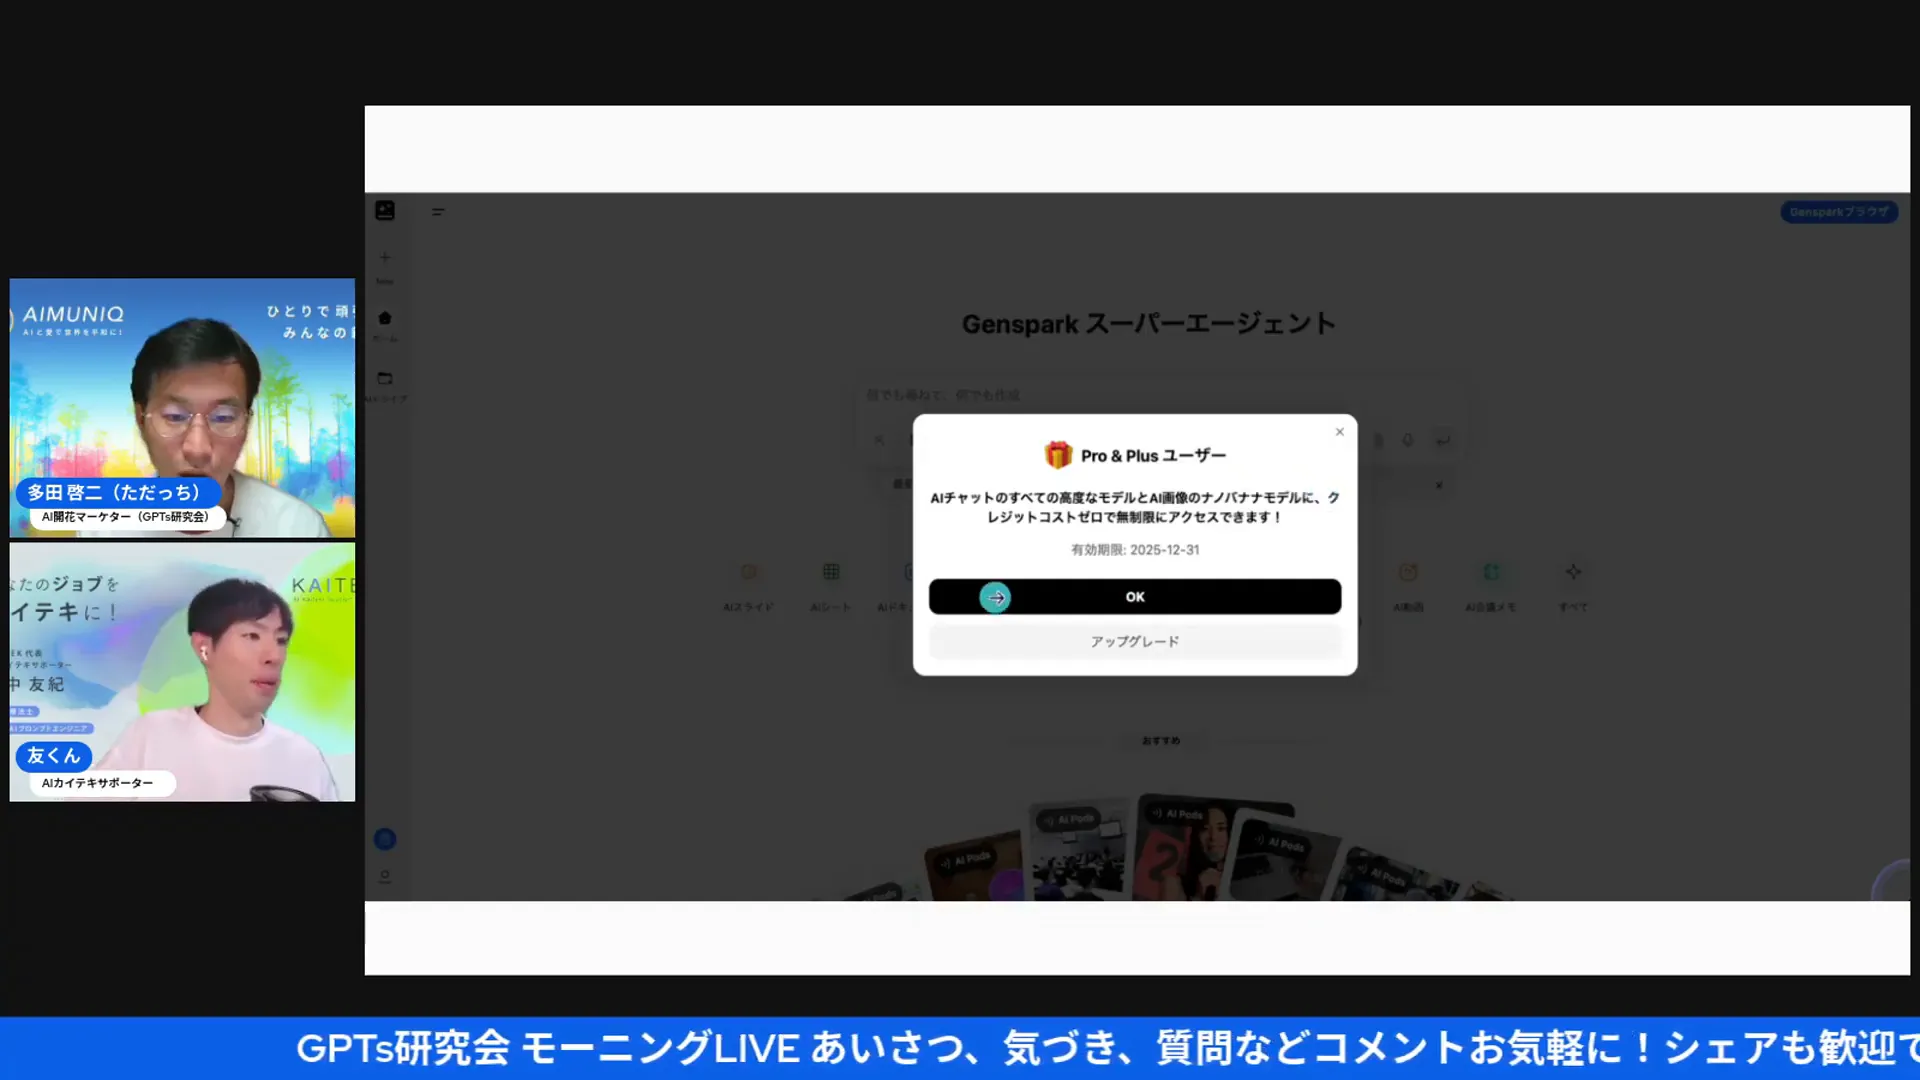Open the AI動画 tool icon

click(1408, 573)
